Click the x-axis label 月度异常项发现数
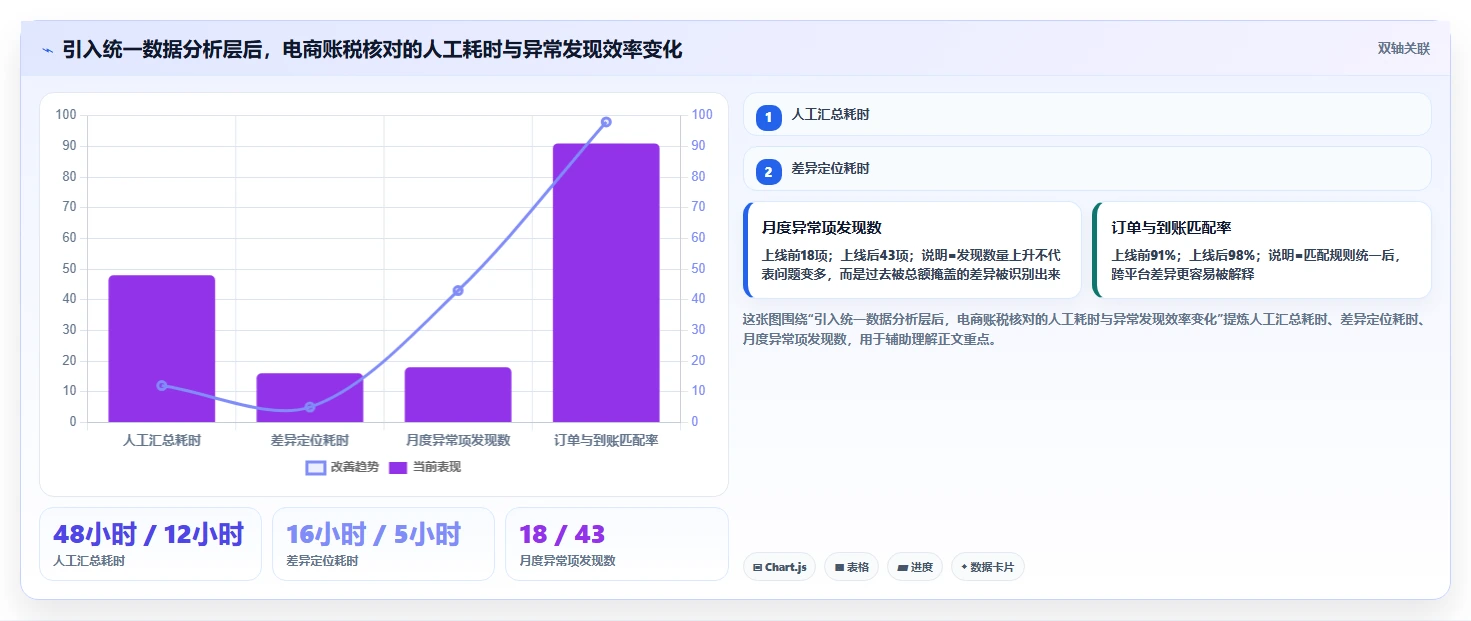 pyautogui.click(x=458, y=440)
